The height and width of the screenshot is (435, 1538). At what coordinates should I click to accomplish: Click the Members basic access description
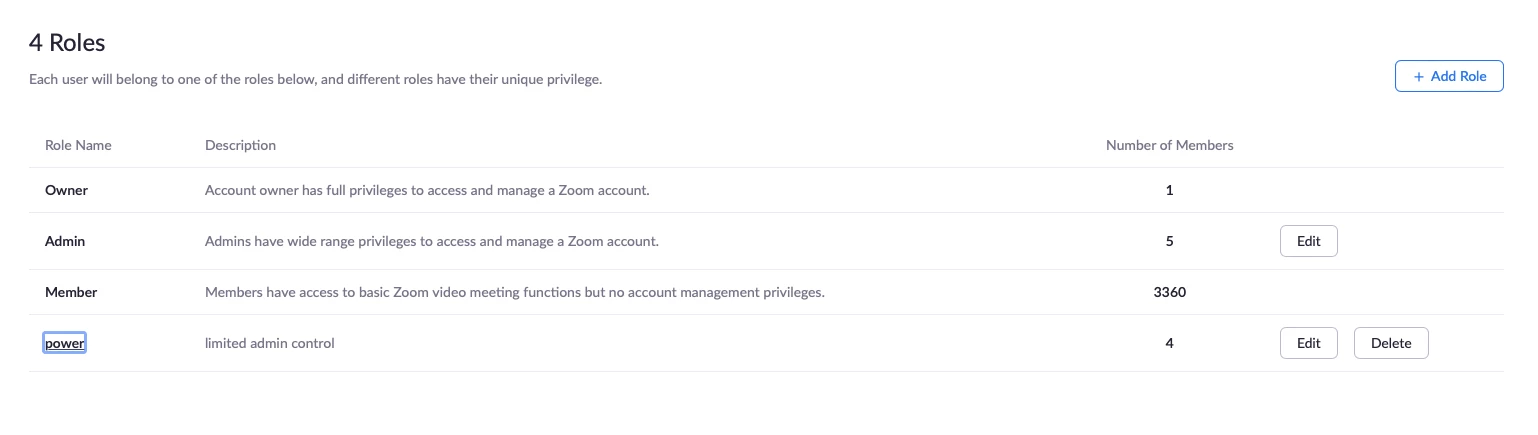(514, 293)
